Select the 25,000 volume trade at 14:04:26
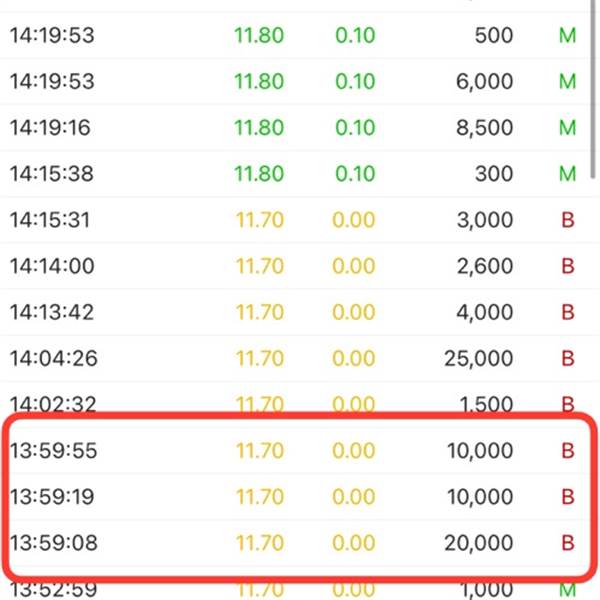600x600 pixels. 479,358
